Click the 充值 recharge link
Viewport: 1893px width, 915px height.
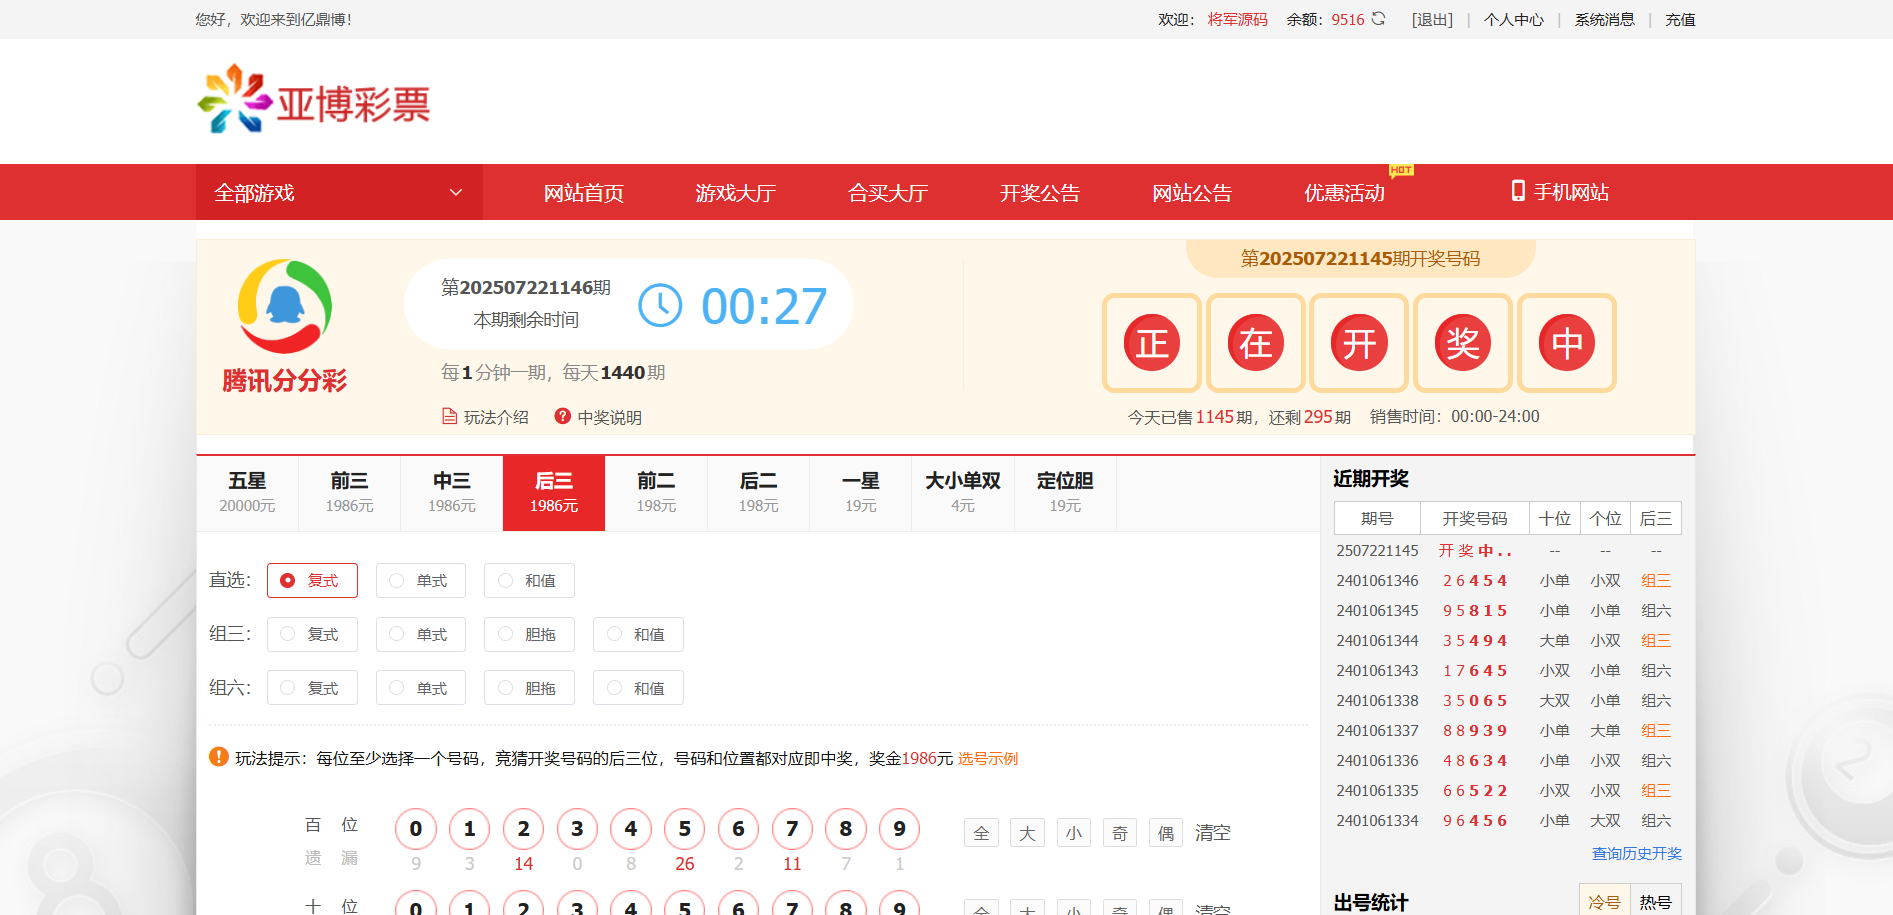pos(1680,19)
